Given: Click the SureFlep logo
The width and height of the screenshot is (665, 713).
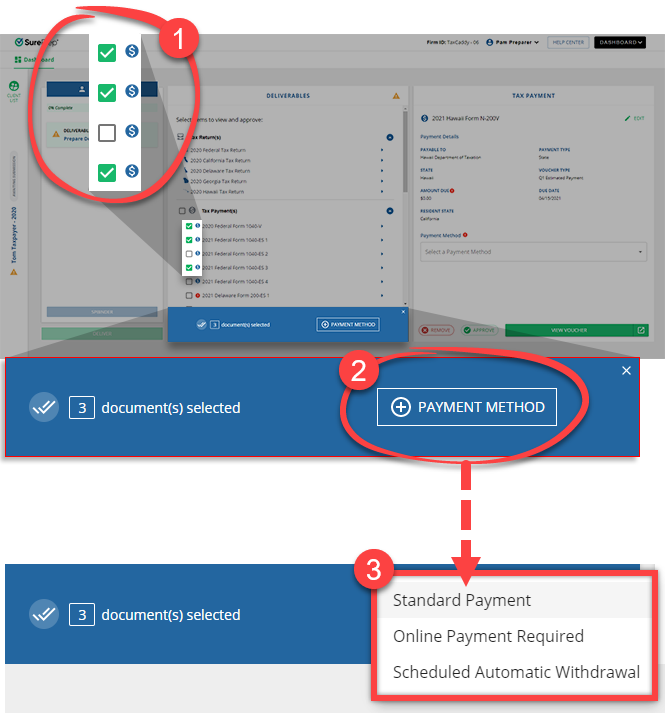Looking at the screenshot, I should click(36, 42).
